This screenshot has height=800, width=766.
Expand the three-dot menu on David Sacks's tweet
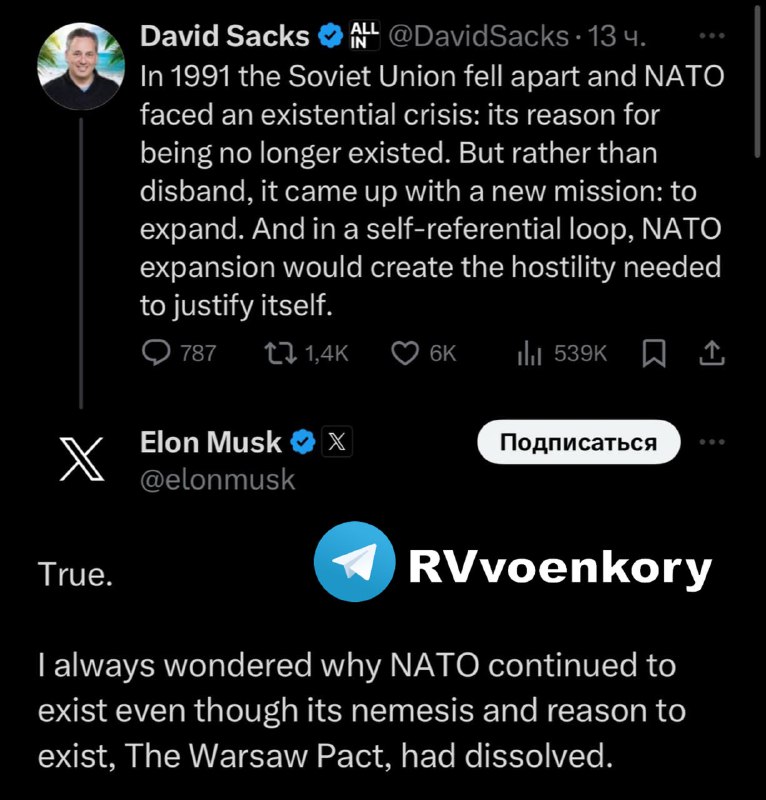pos(711,35)
